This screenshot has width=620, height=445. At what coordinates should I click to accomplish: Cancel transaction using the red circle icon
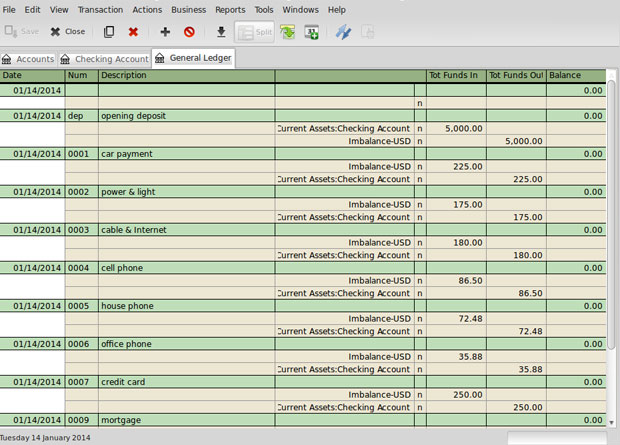(x=189, y=32)
